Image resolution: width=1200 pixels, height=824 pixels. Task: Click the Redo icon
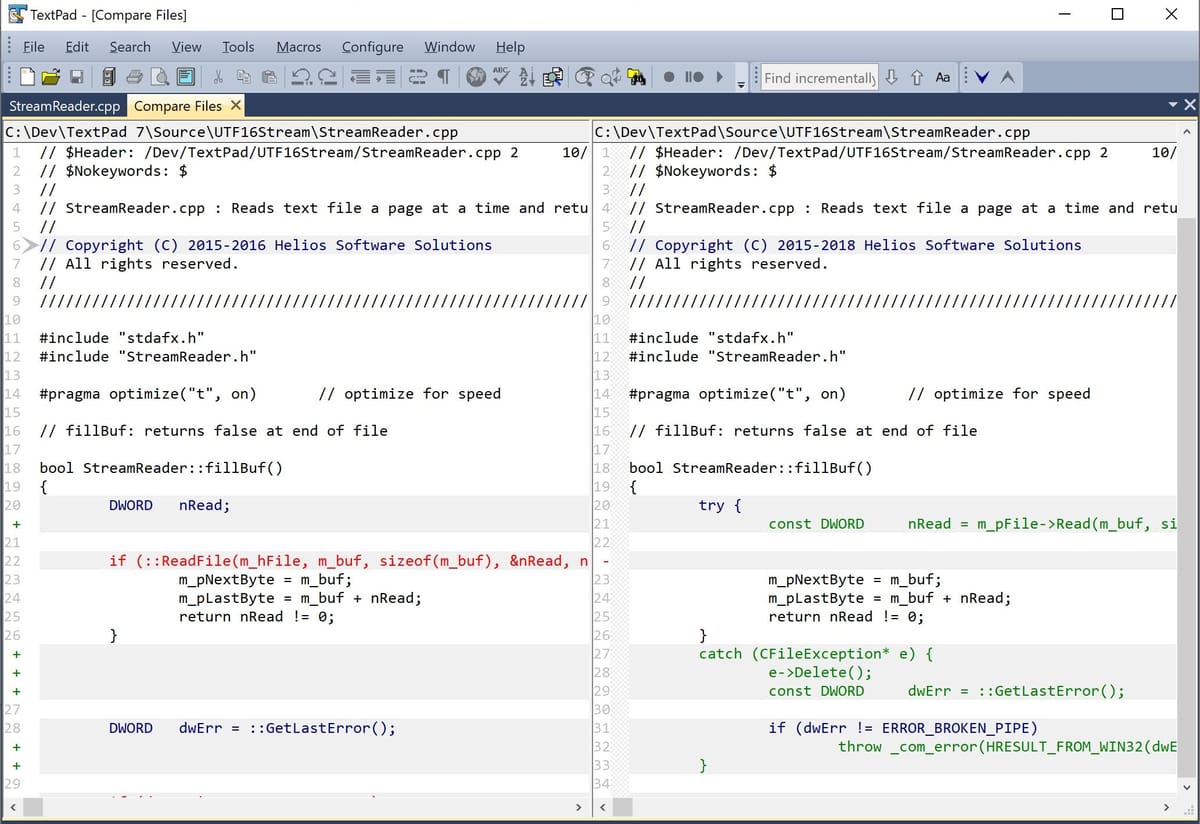point(326,77)
